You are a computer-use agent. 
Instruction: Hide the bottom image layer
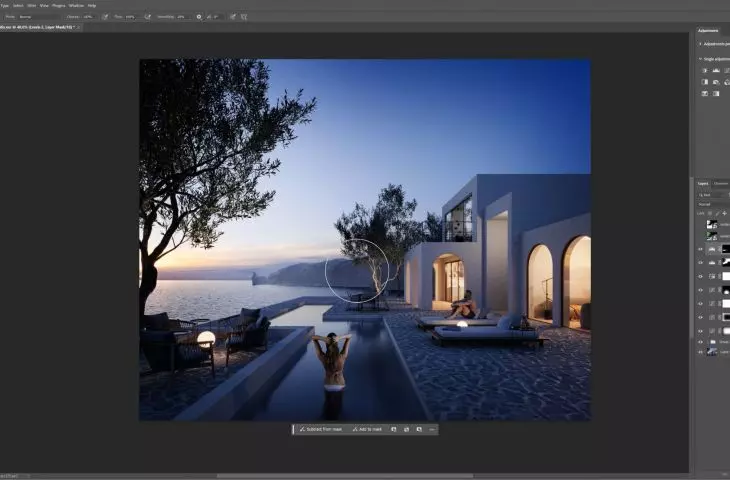tap(700, 352)
